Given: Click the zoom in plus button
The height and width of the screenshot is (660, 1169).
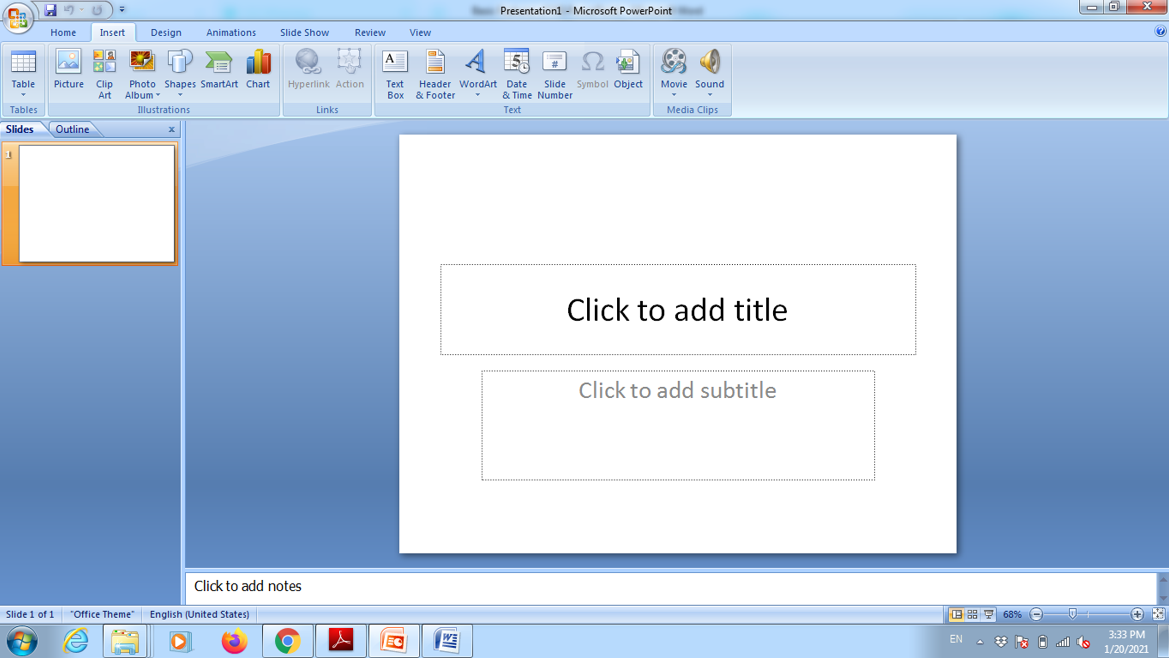Looking at the screenshot, I should (1137, 615).
